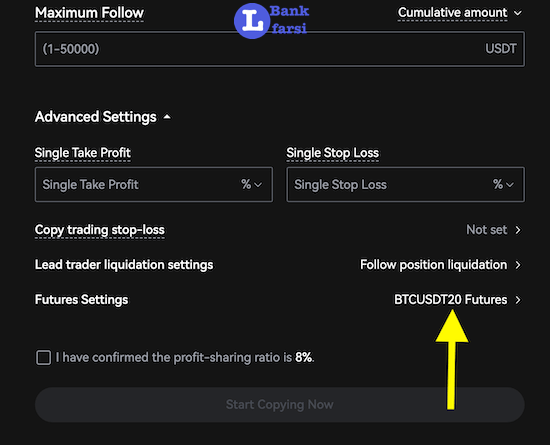Click the arrow beside BTCUSDT20 Futures
This screenshot has height=445, width=550.
(x=518, y=300)
